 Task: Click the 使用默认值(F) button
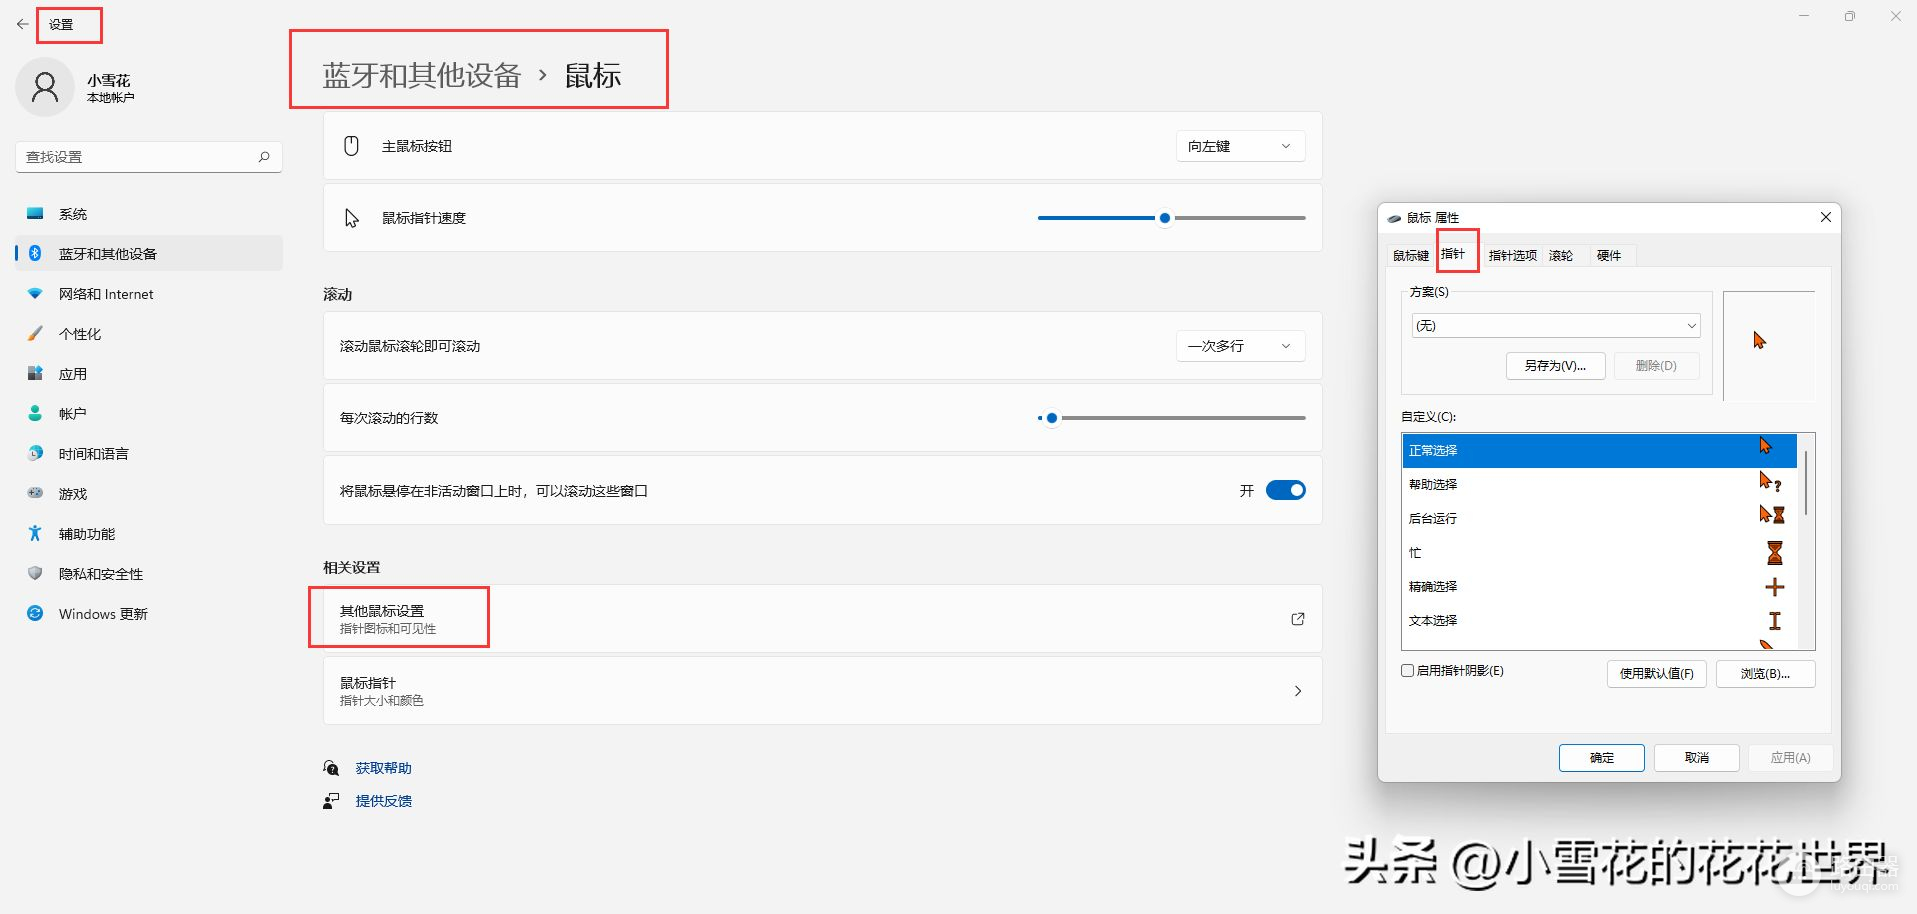[x=1657, y=674]
